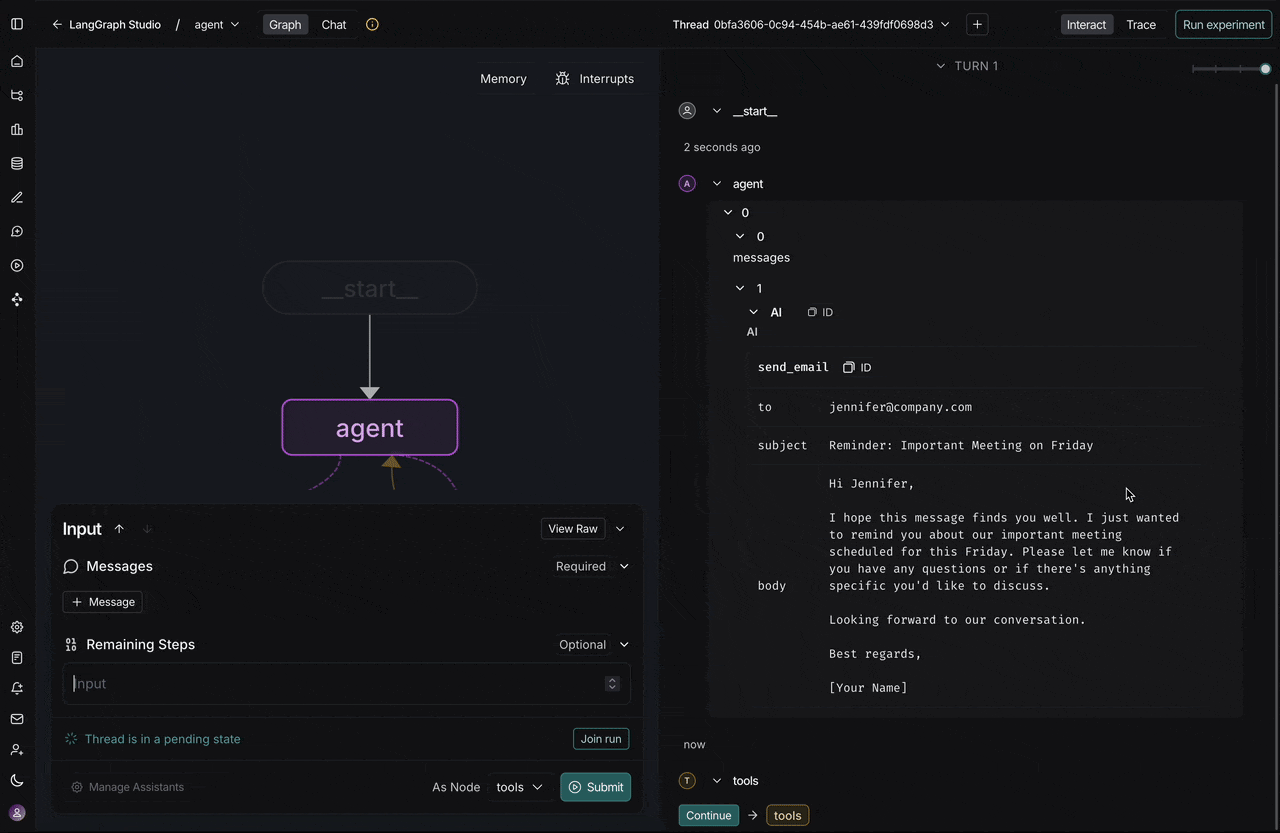Click the Join run button
This screenshot has width=1280, height=833.
point(600,739)
